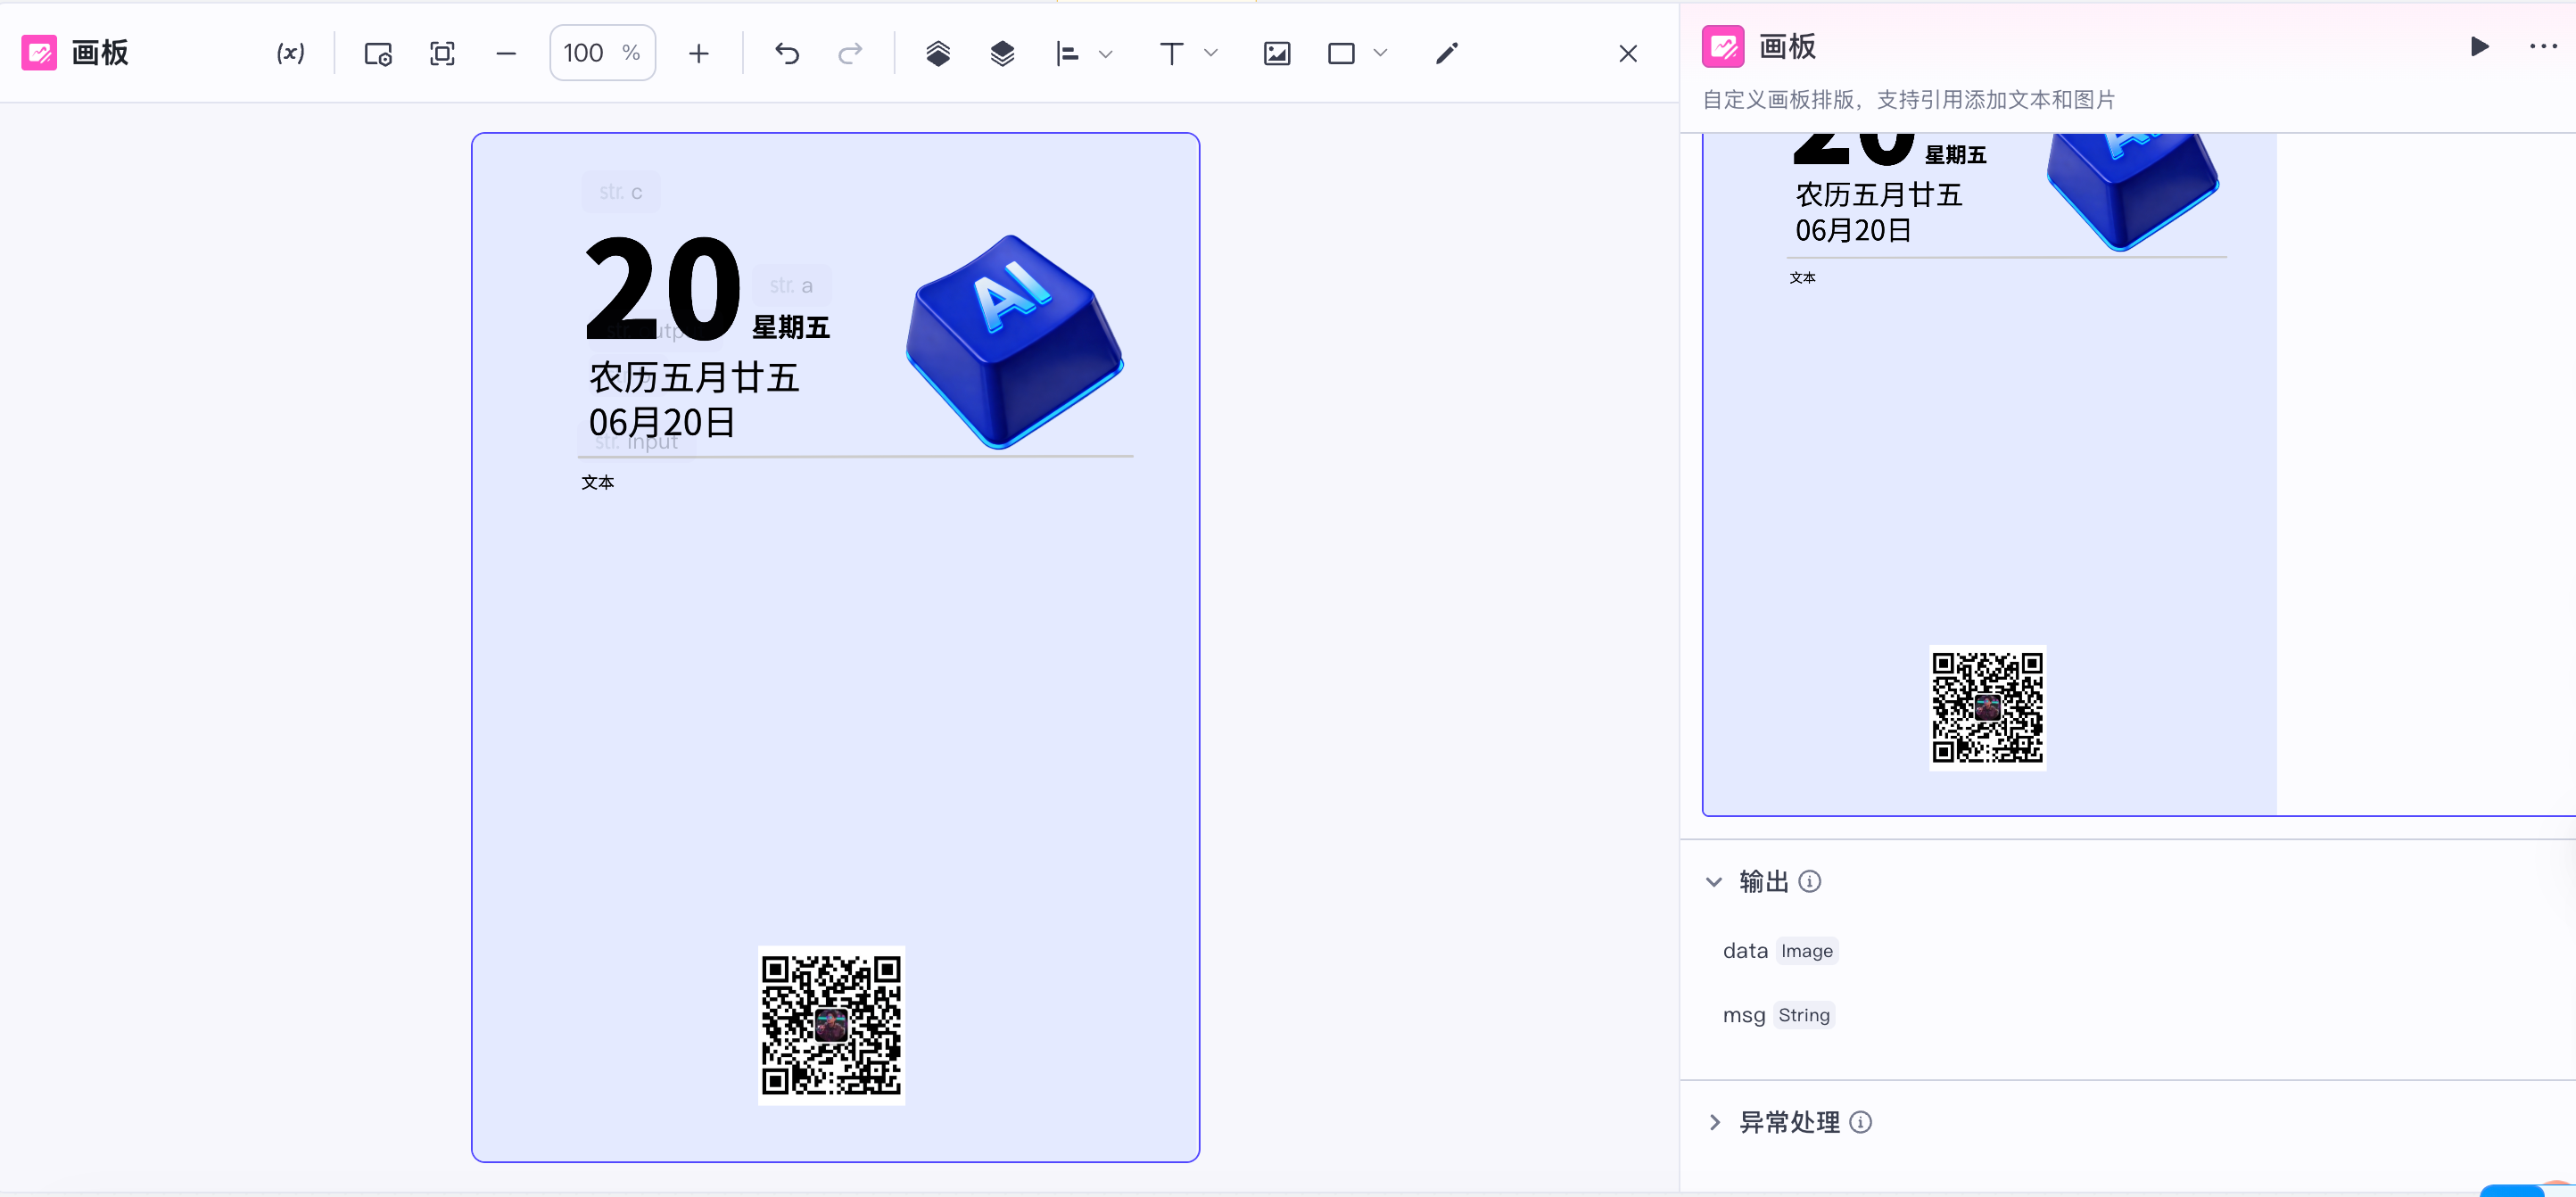Viewport: 2576px width, 1197px height.
Task: Open the rectangle shape dropdown arrow
Action: click(x=1381, y=53)
